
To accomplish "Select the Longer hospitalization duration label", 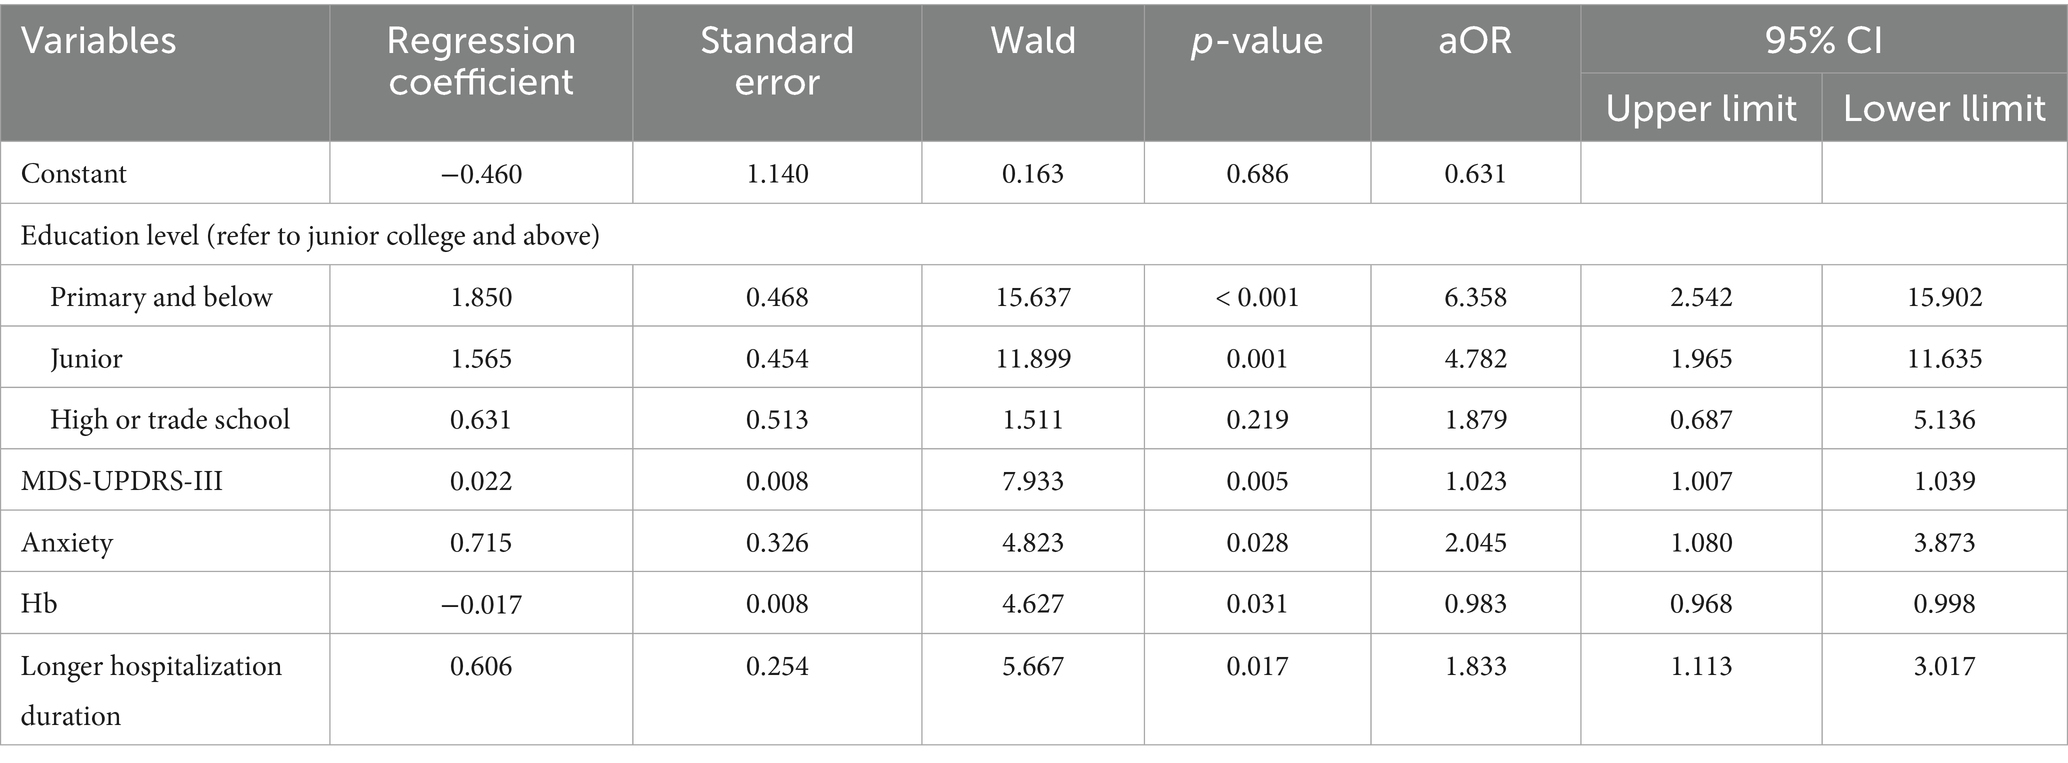I will tap(151, 690).
